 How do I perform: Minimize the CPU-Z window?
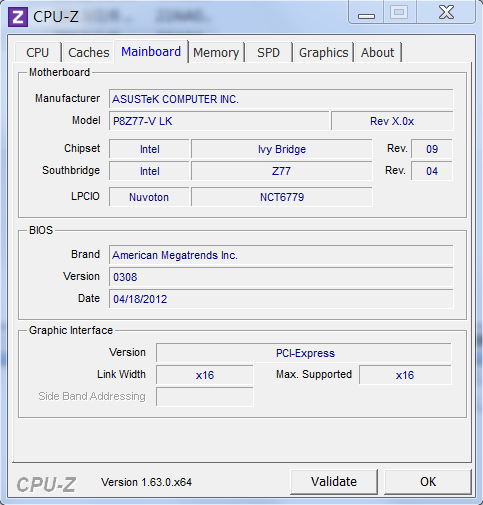tap(366, 13)
